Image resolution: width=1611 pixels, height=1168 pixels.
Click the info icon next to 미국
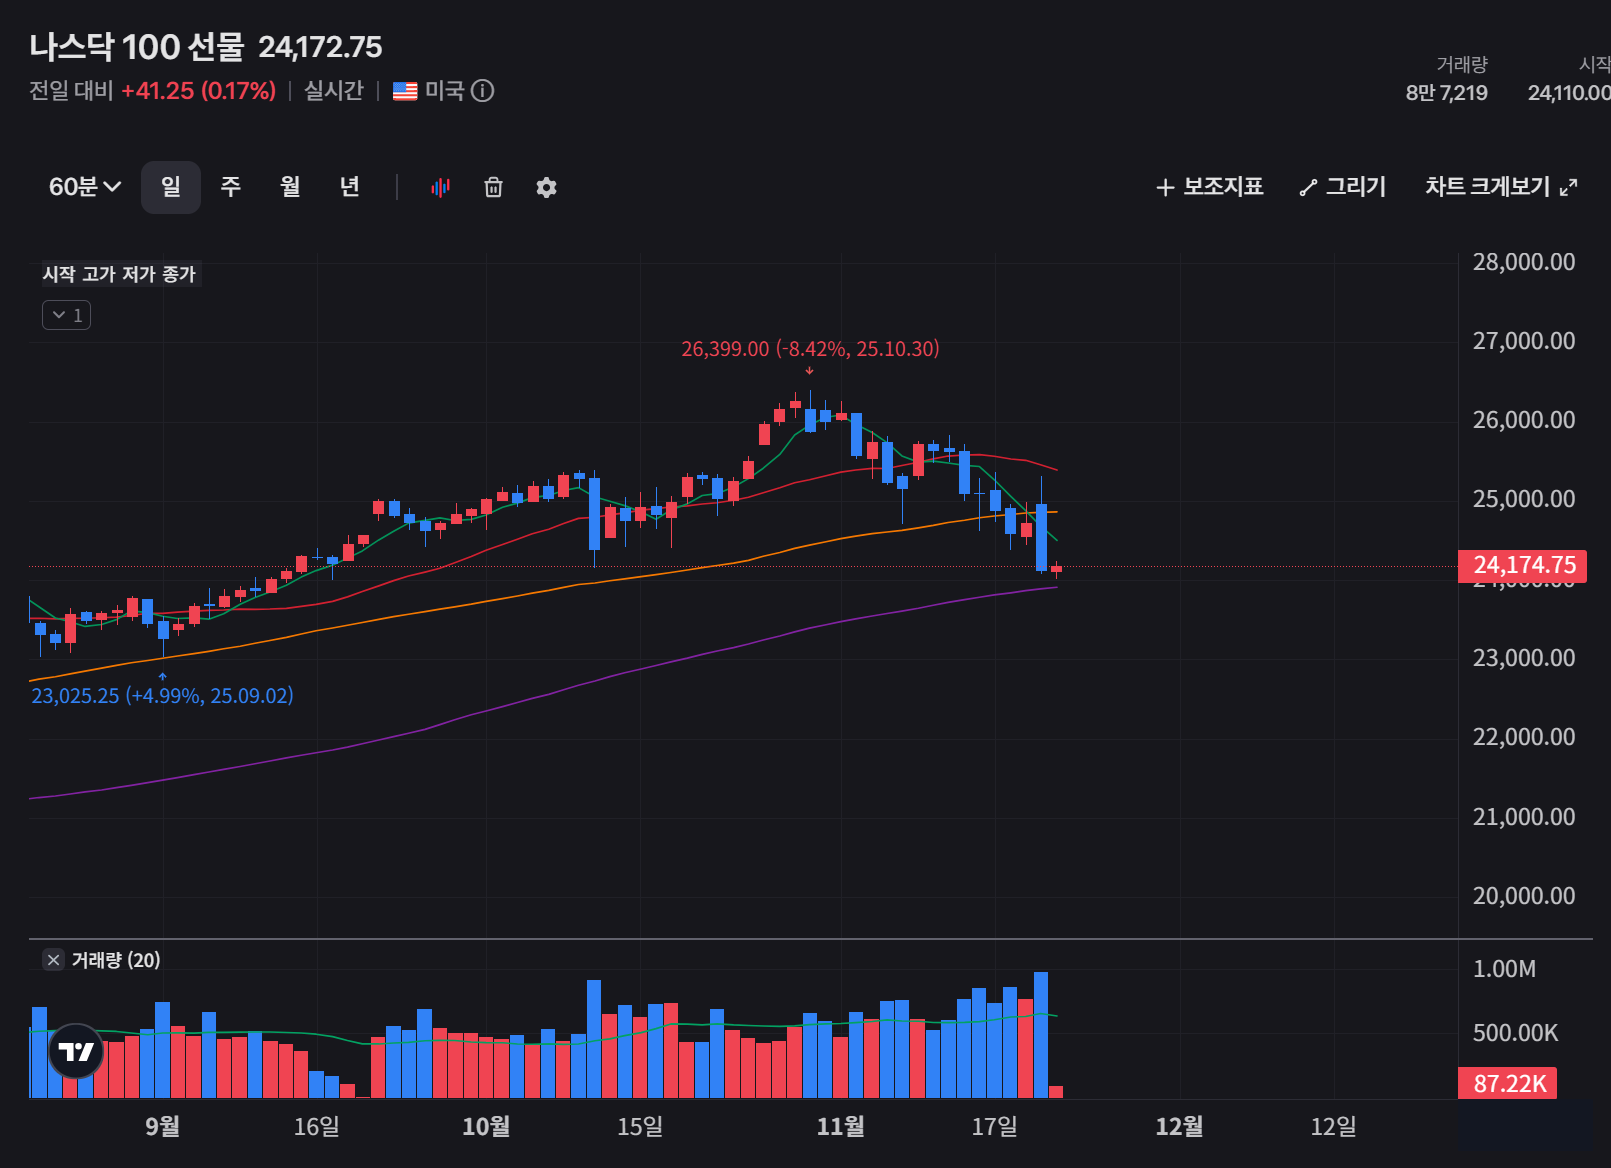(482, 91)
